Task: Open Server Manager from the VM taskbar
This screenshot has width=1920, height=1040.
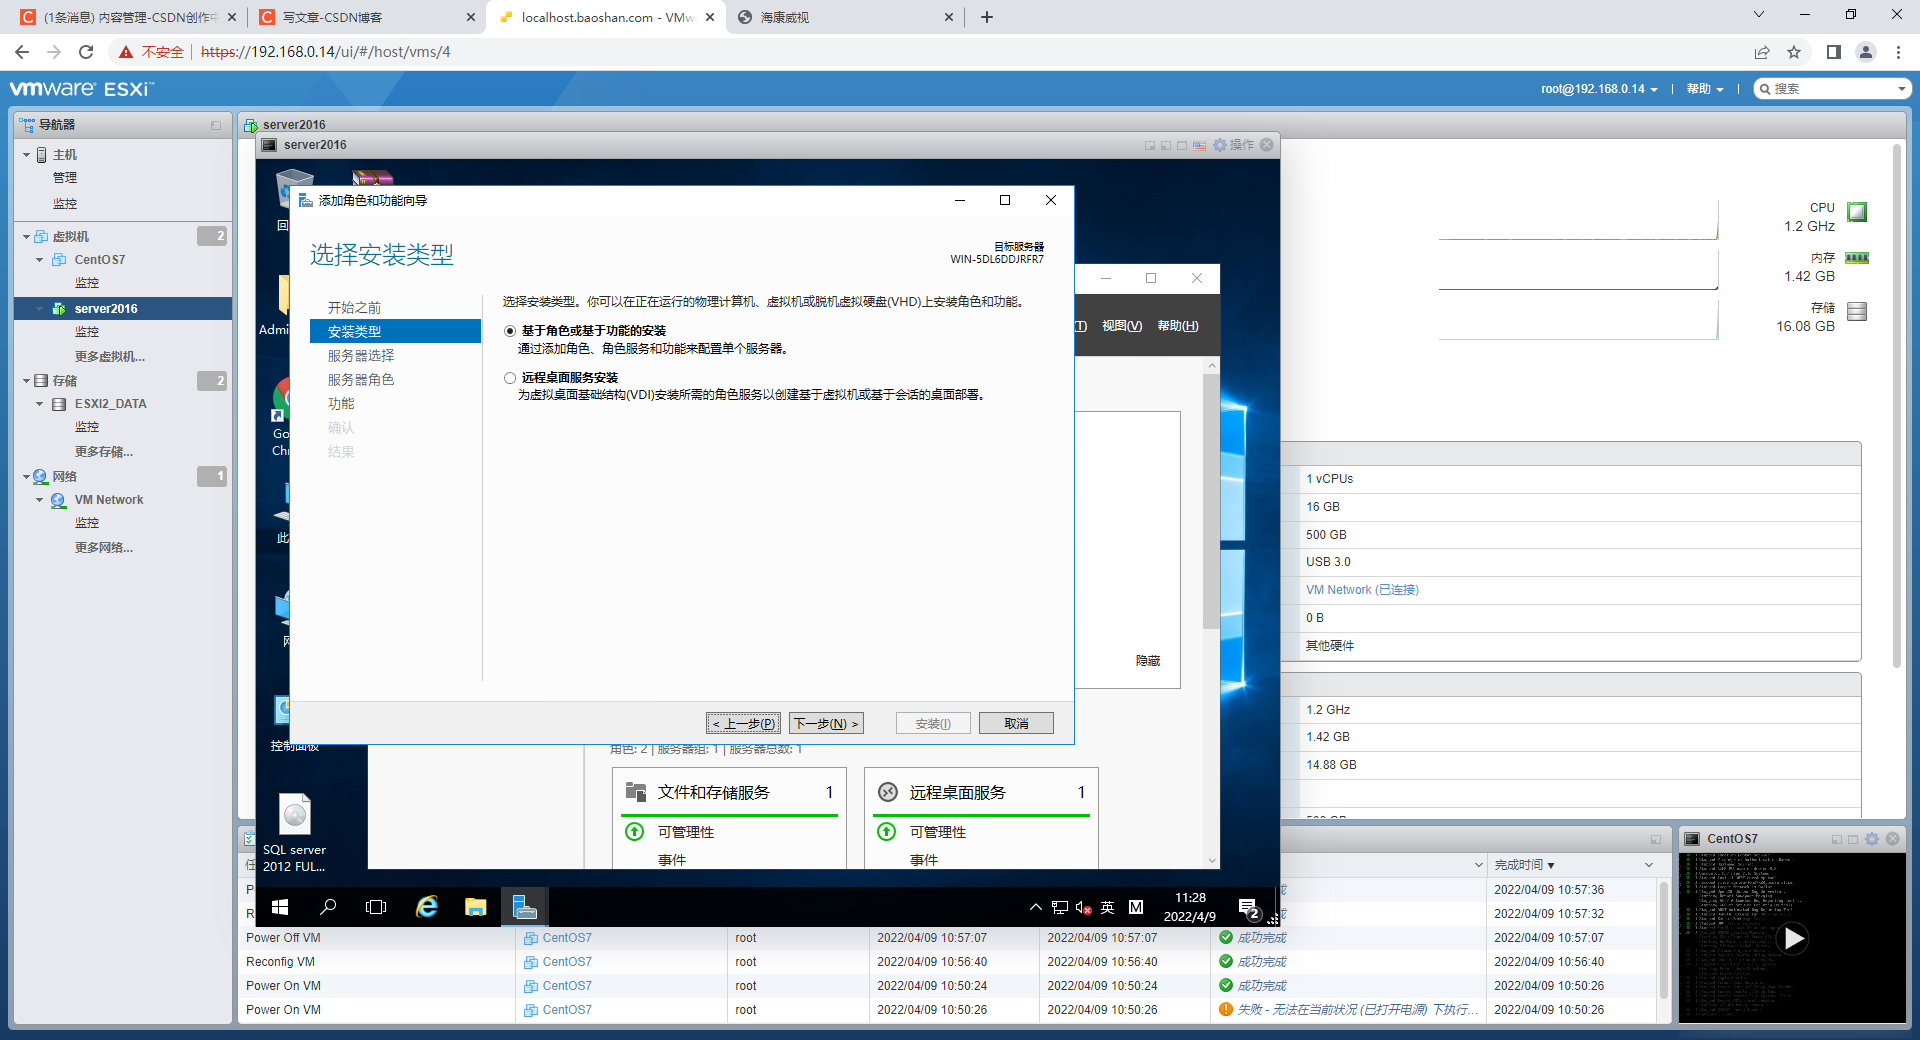Action: coord(524,907)
